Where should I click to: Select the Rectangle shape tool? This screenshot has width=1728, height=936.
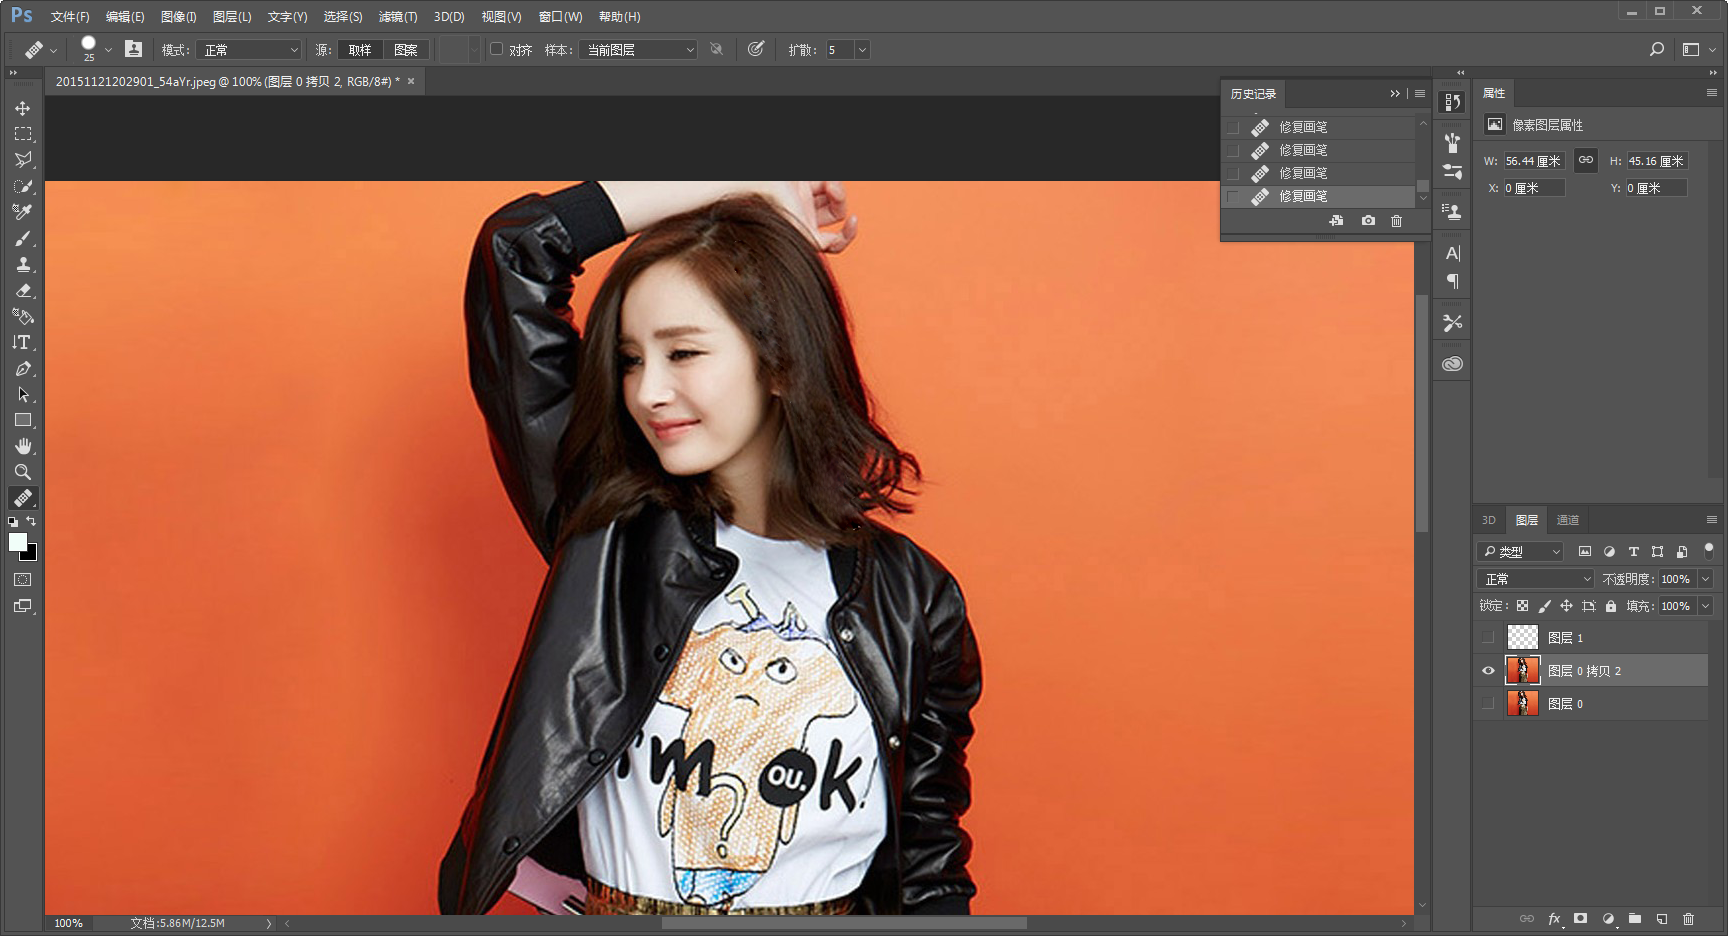(22, 420)
